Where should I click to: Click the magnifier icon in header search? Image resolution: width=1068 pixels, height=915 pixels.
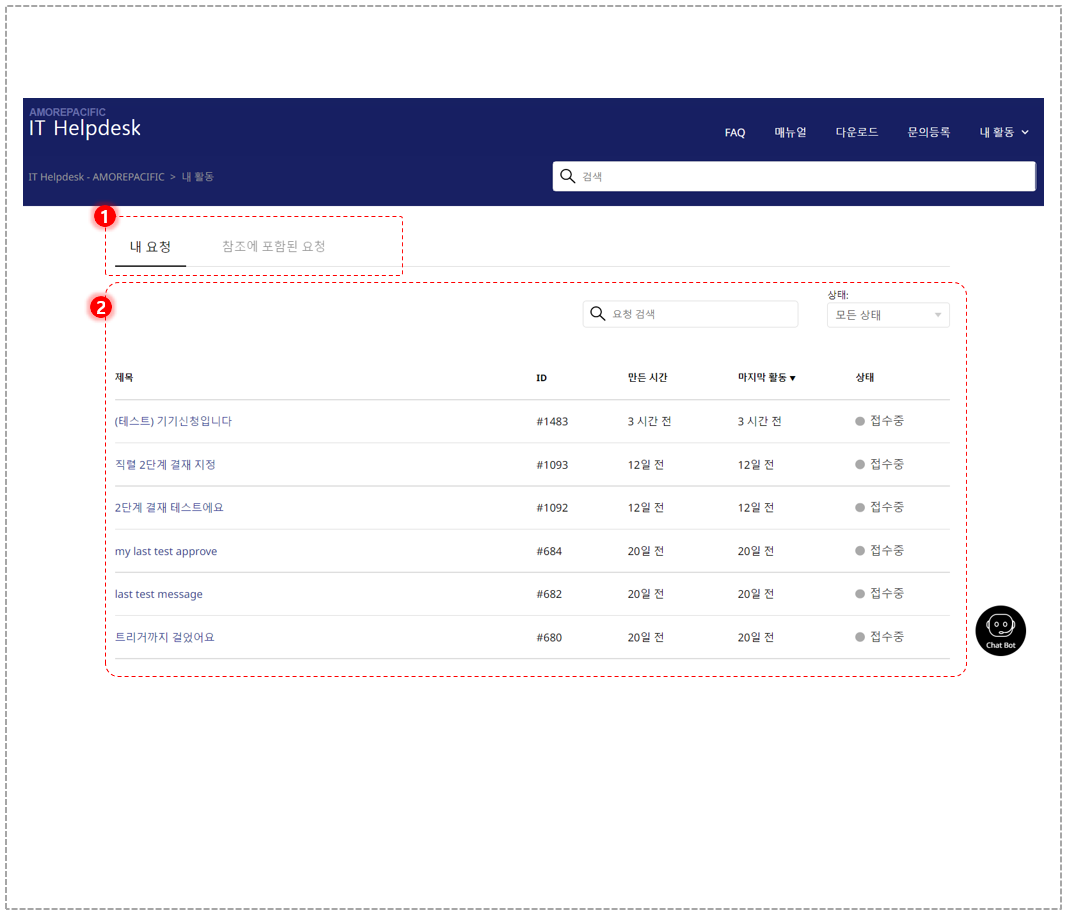click(x=567, y=176)
